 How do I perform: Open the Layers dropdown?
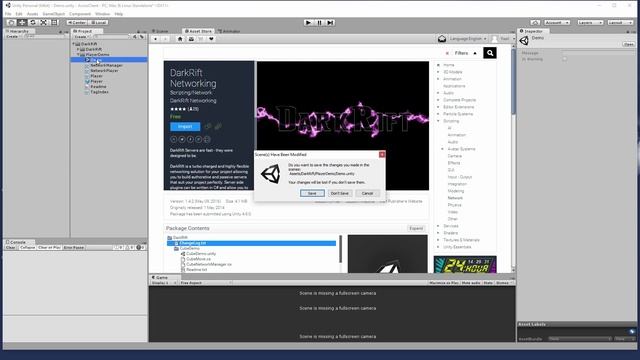[x=590, y=22]
